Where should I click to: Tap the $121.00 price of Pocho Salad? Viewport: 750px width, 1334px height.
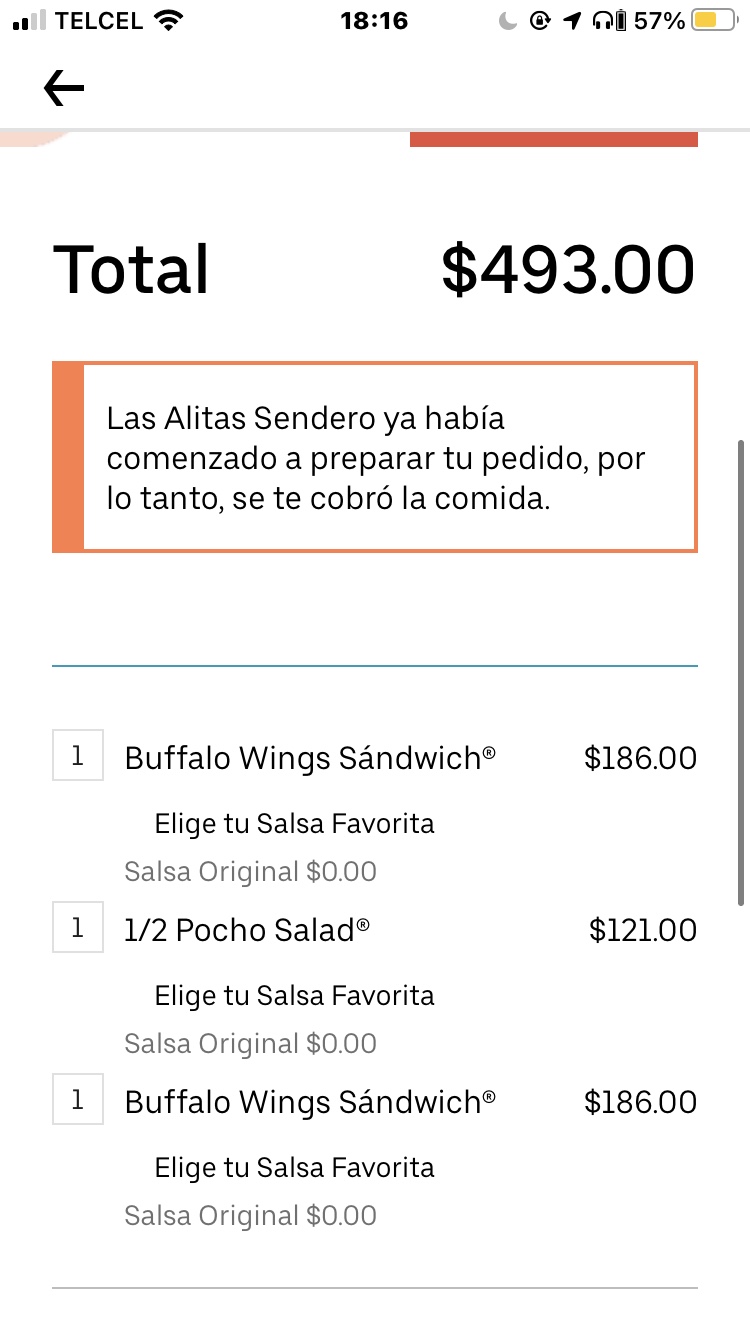point(643,930)
